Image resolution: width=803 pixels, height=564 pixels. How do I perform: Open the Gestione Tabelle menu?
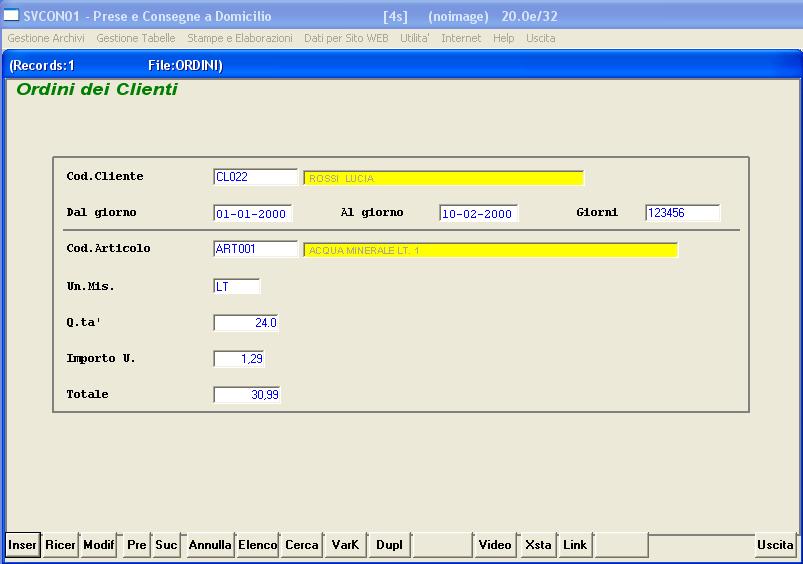pyautogui.click(x=136, y=38)
